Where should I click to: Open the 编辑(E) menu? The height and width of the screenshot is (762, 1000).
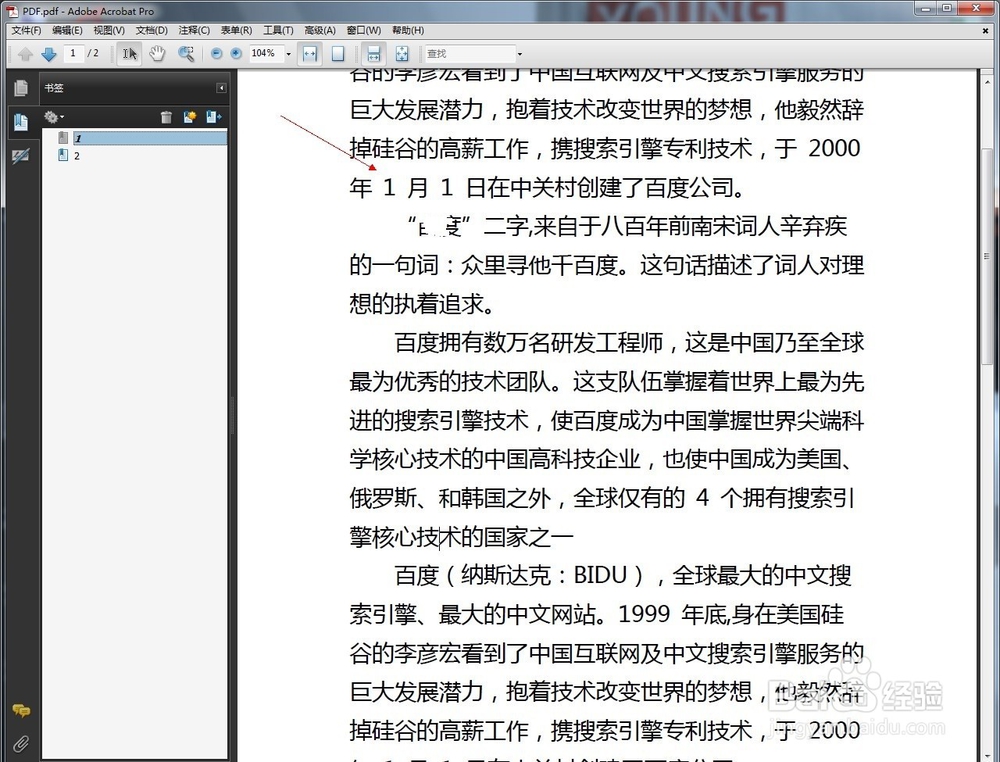click(67, 30)
